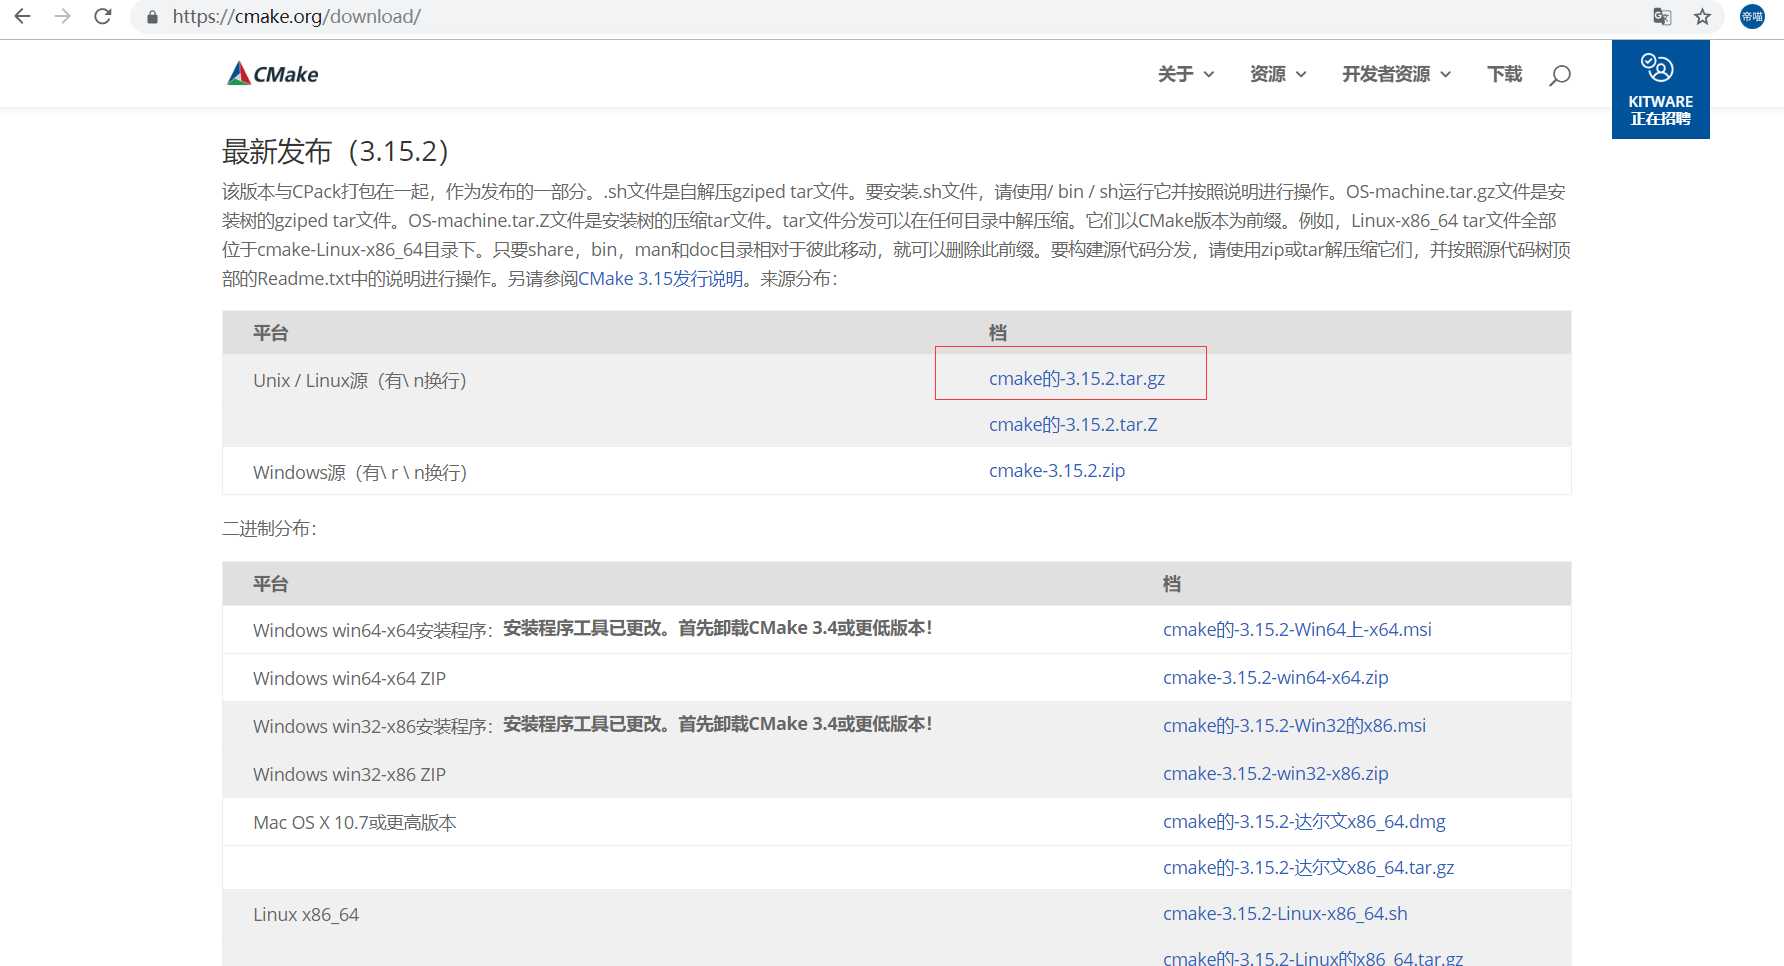The image size is (1784, 966).
Task: Download cmake-3.15.2.tar.Z source archive
Action: [1073, 425]
